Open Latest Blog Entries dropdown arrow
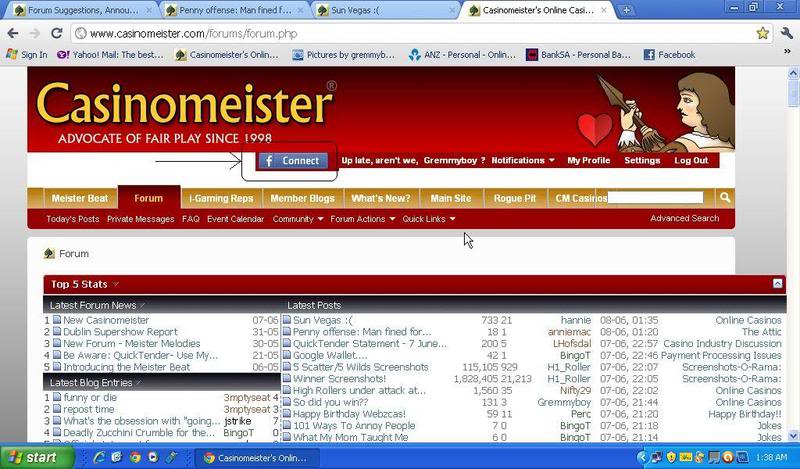This screenshot has width=800, height=469. point(138,383)
